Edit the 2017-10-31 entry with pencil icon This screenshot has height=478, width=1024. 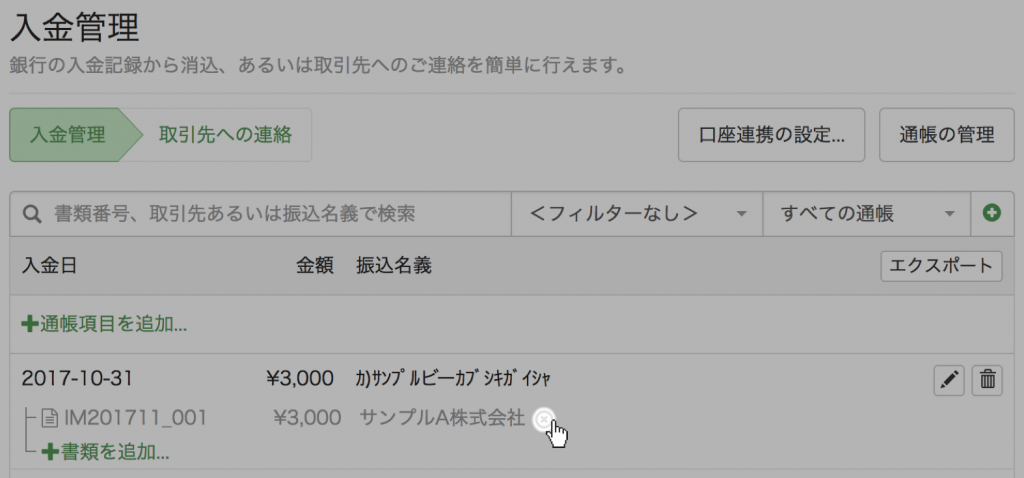[949, 380]
